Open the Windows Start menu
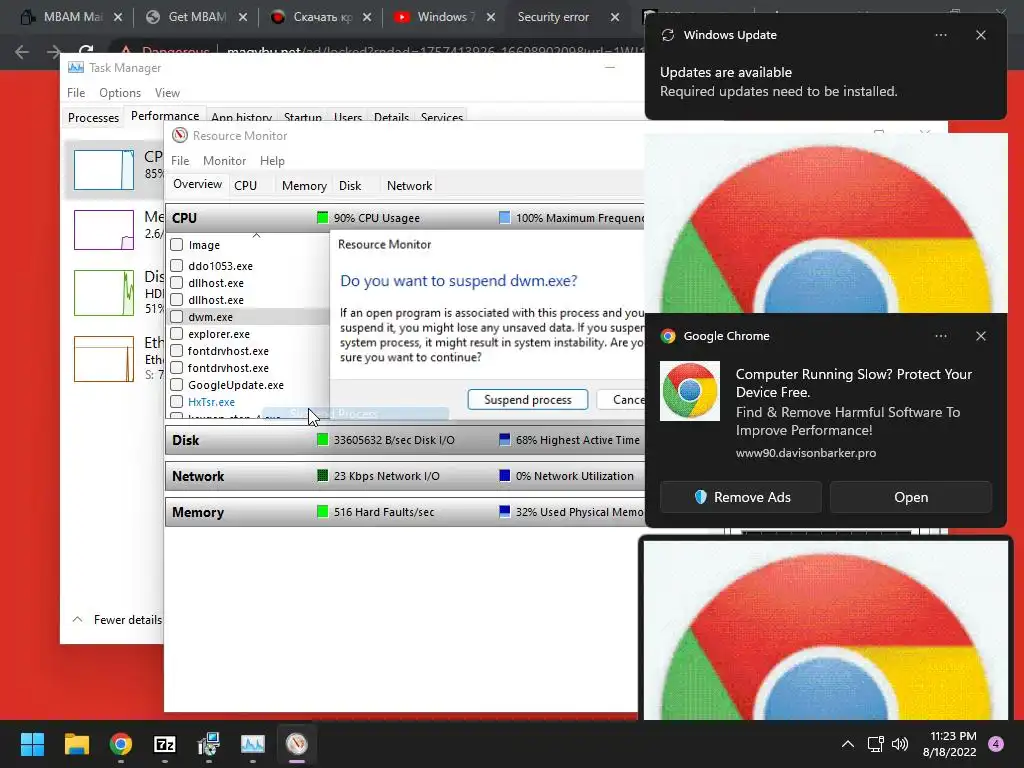The width and height of the screenshot is (1024, 768). pyautogui.click(x=32, y=744)
